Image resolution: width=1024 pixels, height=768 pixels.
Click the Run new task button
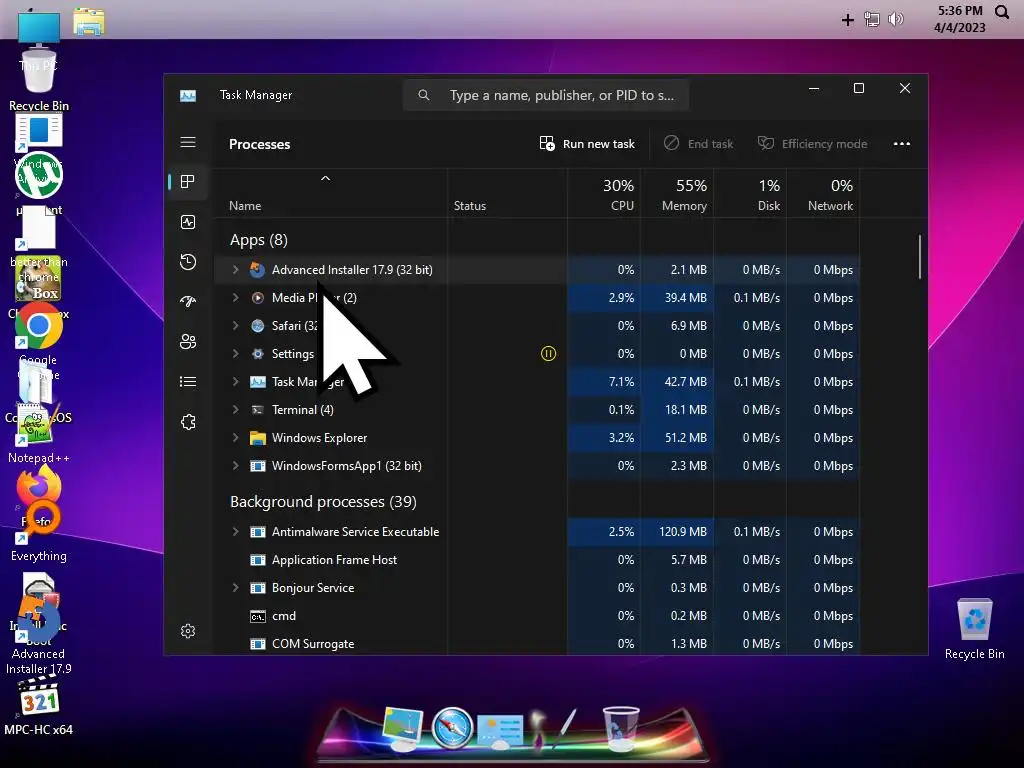click(587, 144)
